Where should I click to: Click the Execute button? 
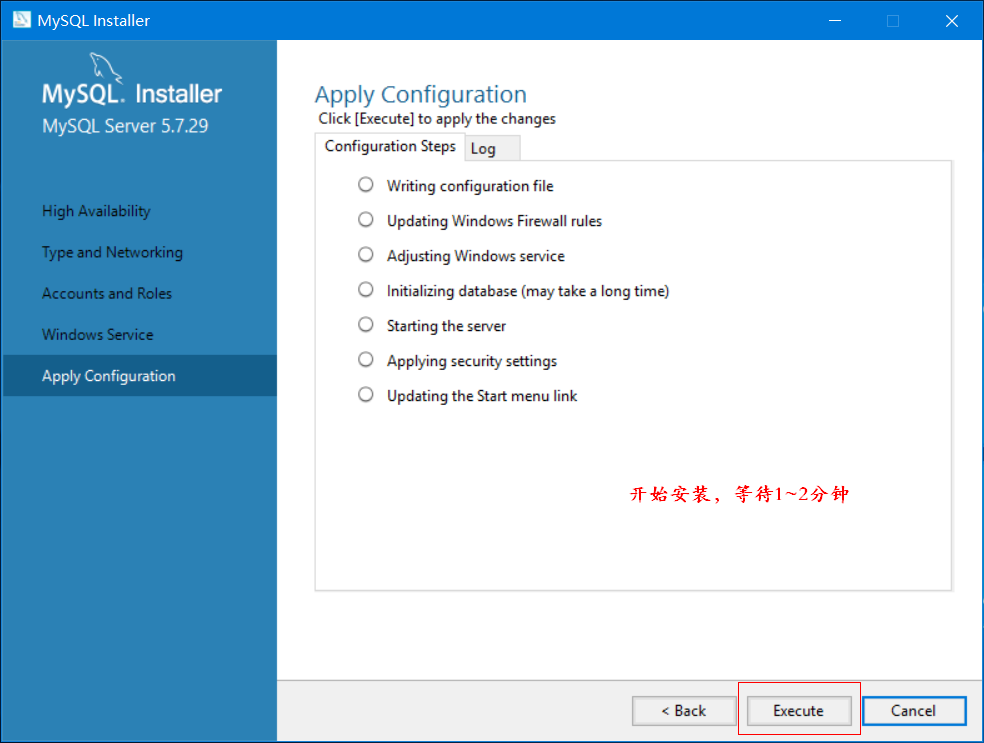coord(798,710)
